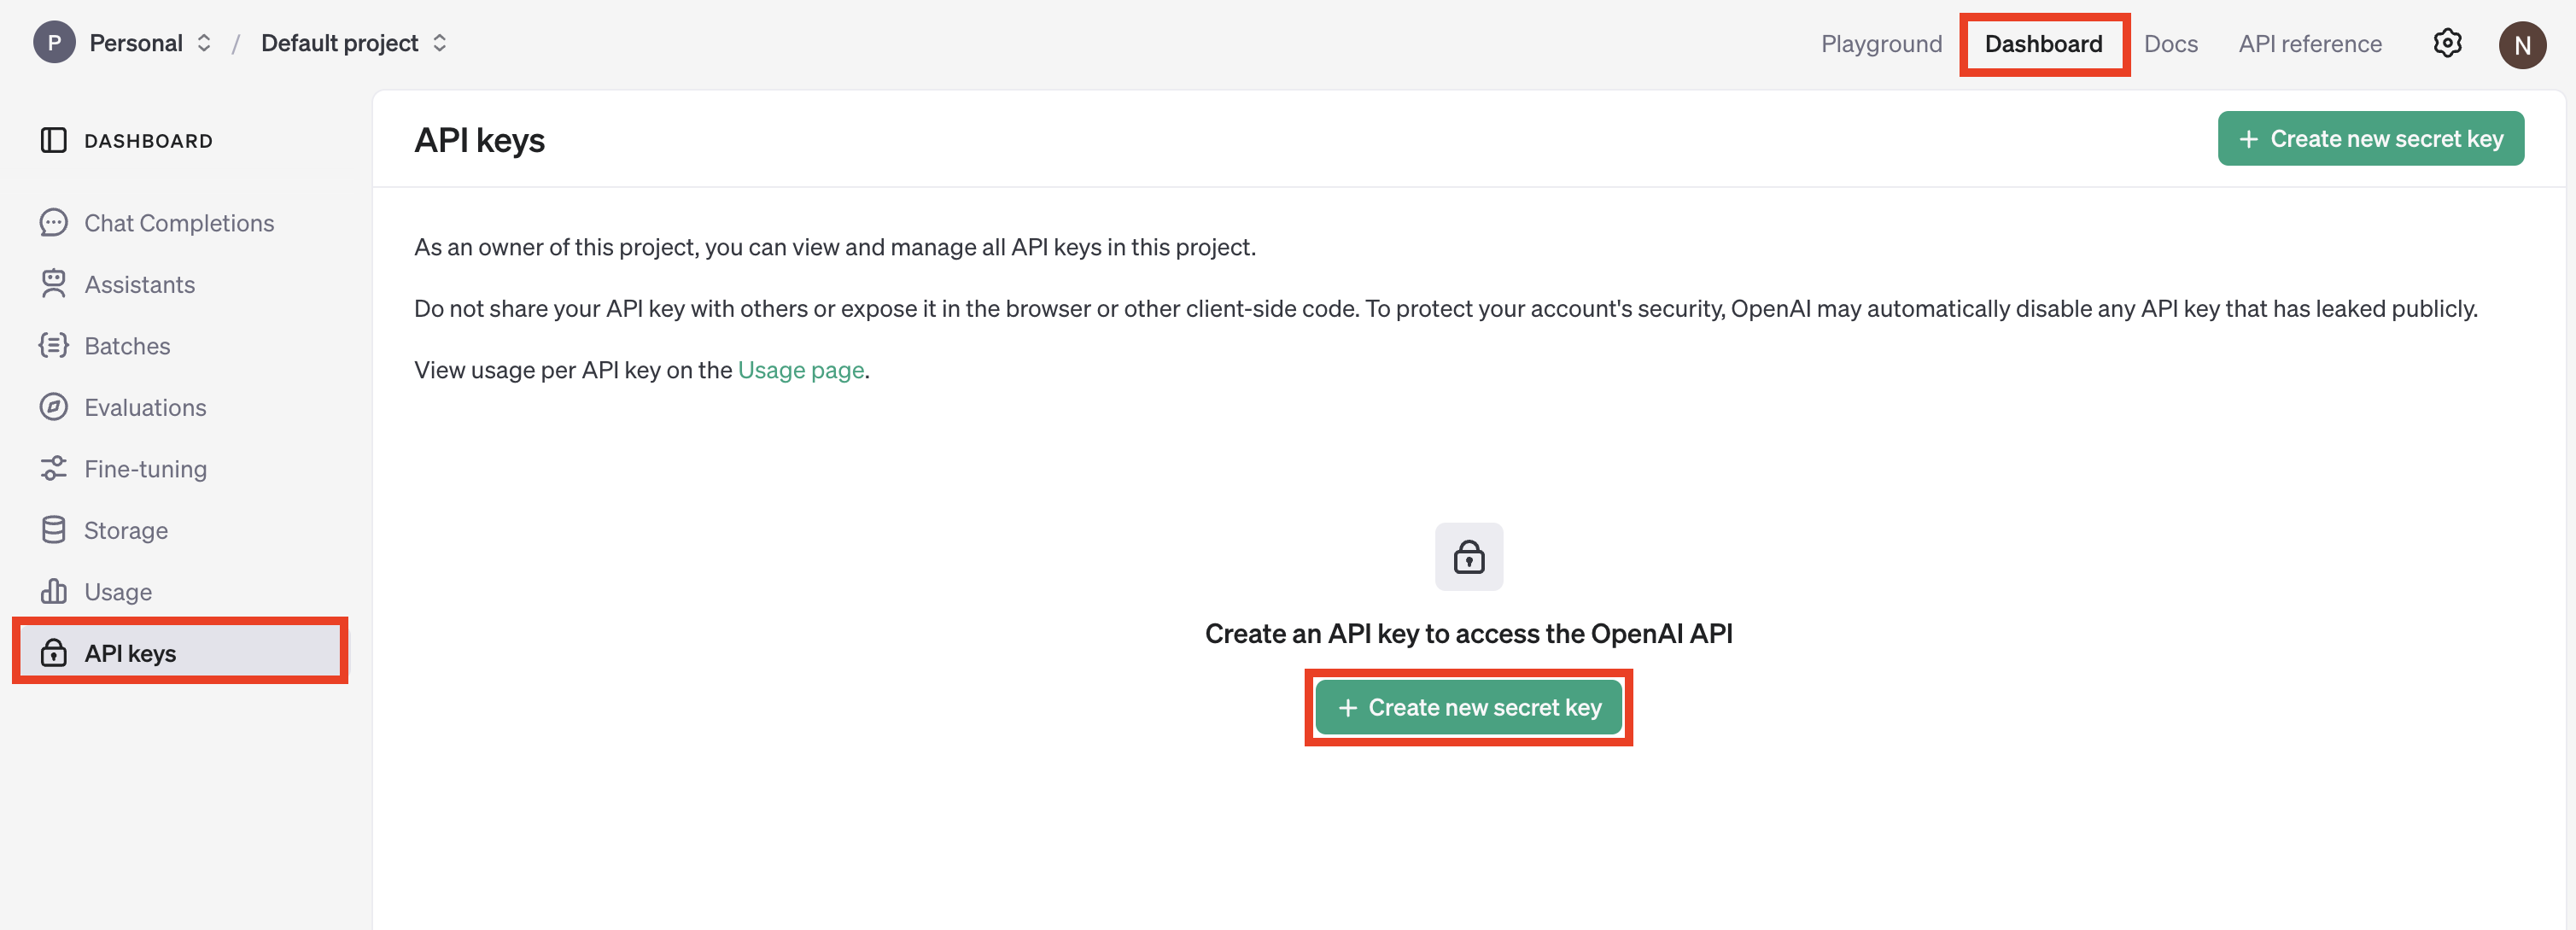
Task: Switch to the Playground tab
Action: tap(1880, 44)
